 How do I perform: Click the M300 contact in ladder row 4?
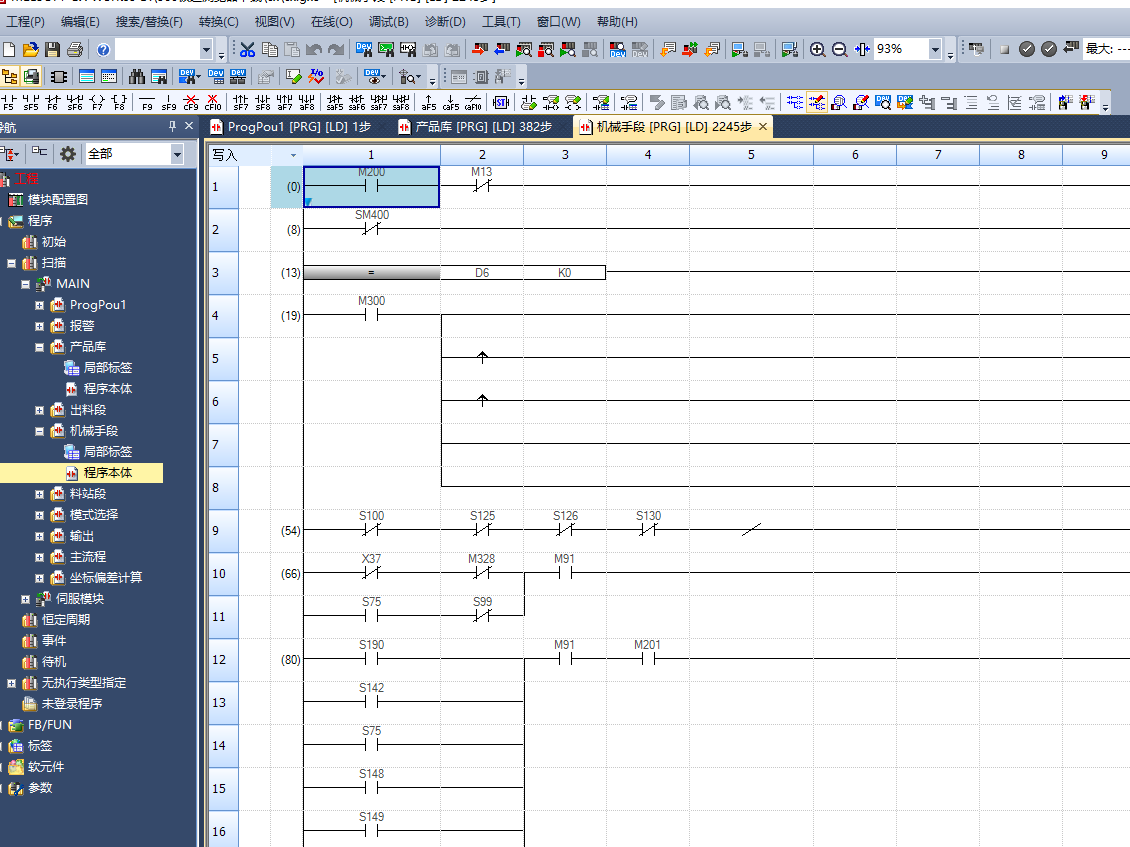tap(371, 316)
